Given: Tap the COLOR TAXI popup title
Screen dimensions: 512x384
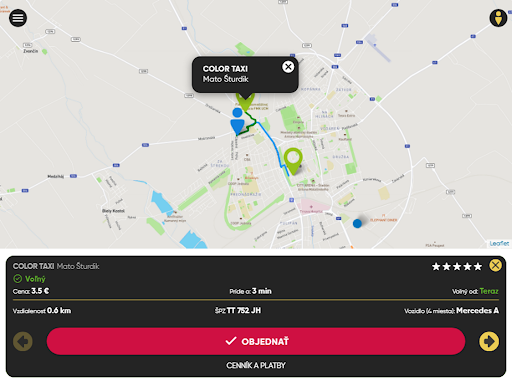Looking at the screenshot, I should 225,69.
